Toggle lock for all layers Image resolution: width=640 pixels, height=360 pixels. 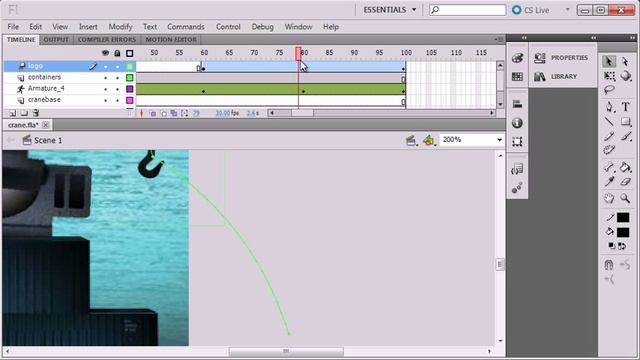pyautogui.click(x=118, y=53)
